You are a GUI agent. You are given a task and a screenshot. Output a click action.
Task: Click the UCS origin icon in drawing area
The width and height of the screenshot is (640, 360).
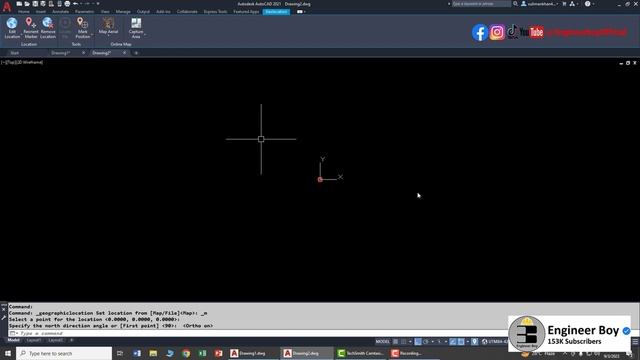pyautogui.click(x=320, y=180)
